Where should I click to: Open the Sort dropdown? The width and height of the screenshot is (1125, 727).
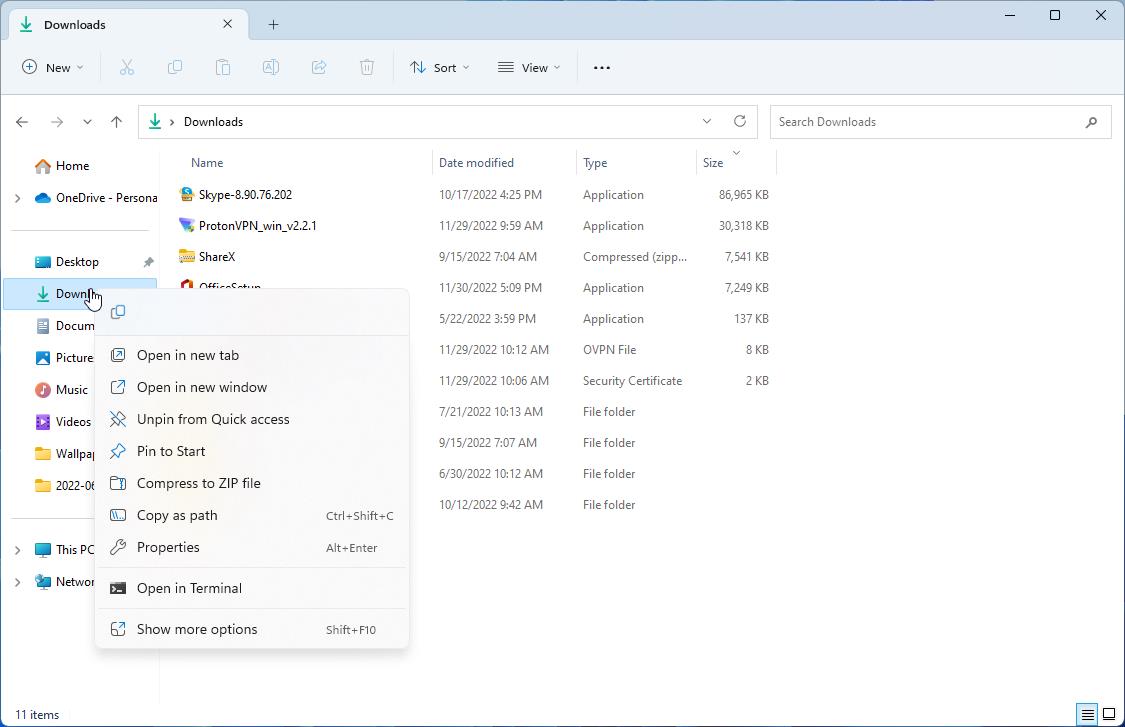[438, 67]
